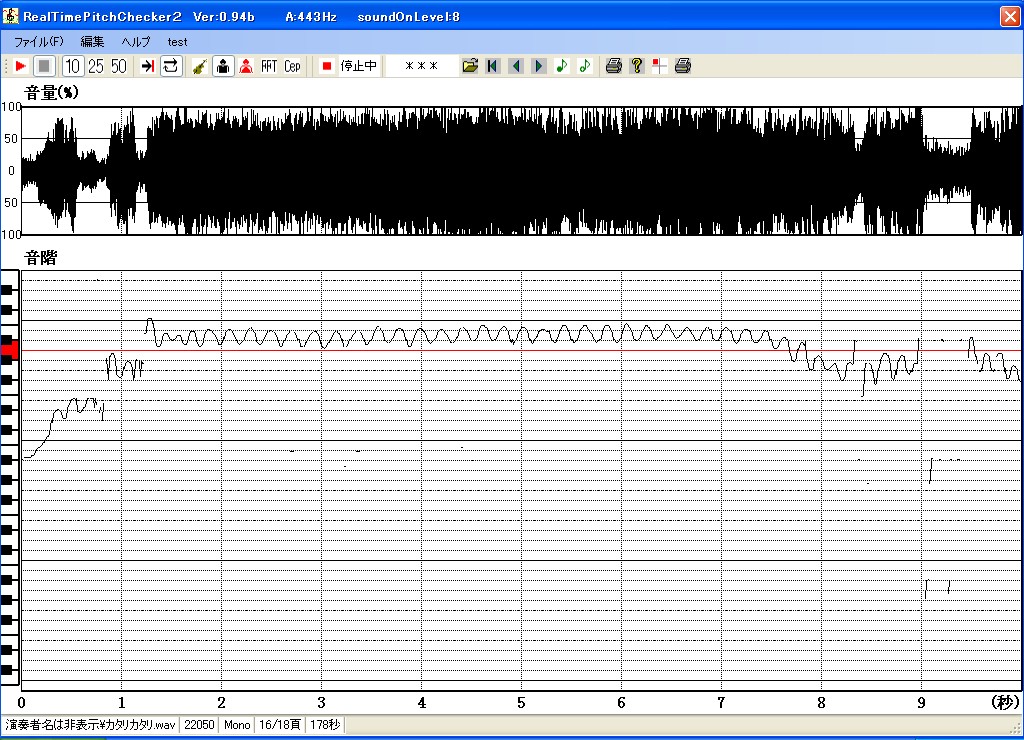Select the violin instrument mode icon

[x=200, y=66]
